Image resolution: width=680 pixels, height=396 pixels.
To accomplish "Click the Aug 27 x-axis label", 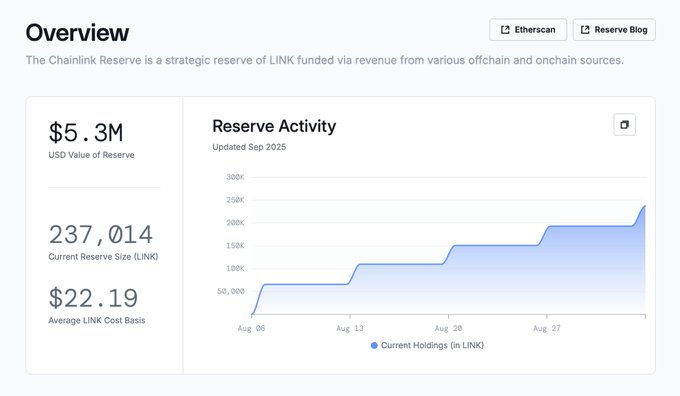I will [547, 328].
